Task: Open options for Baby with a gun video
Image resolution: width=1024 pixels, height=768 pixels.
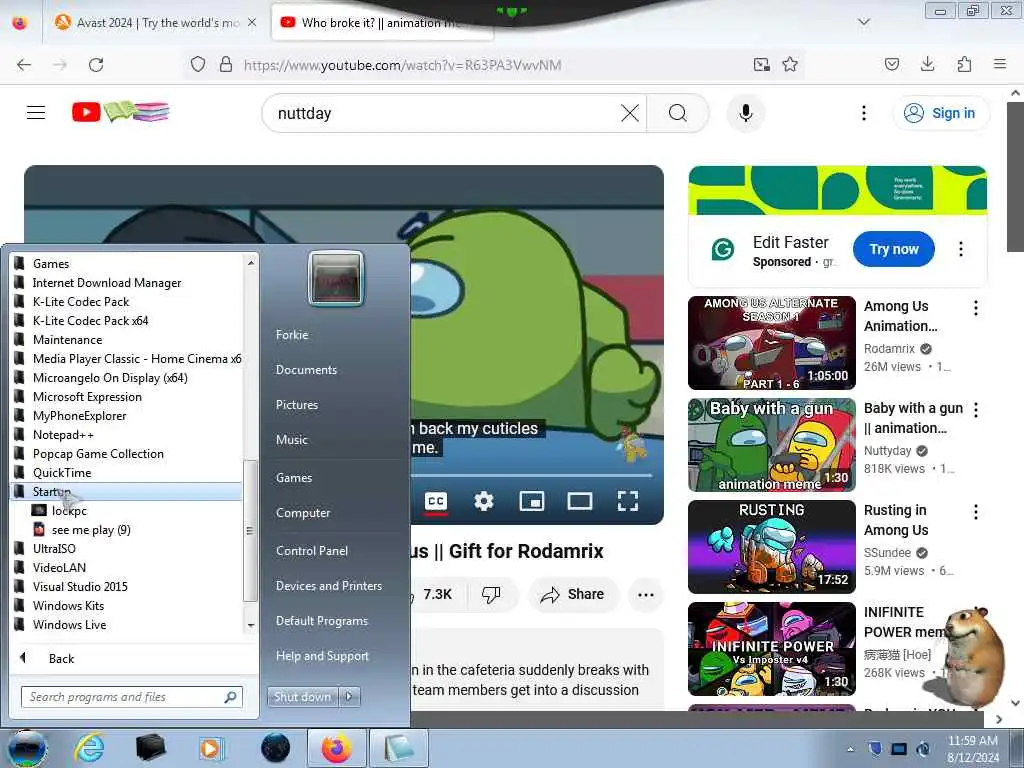Action: [976, 409]
